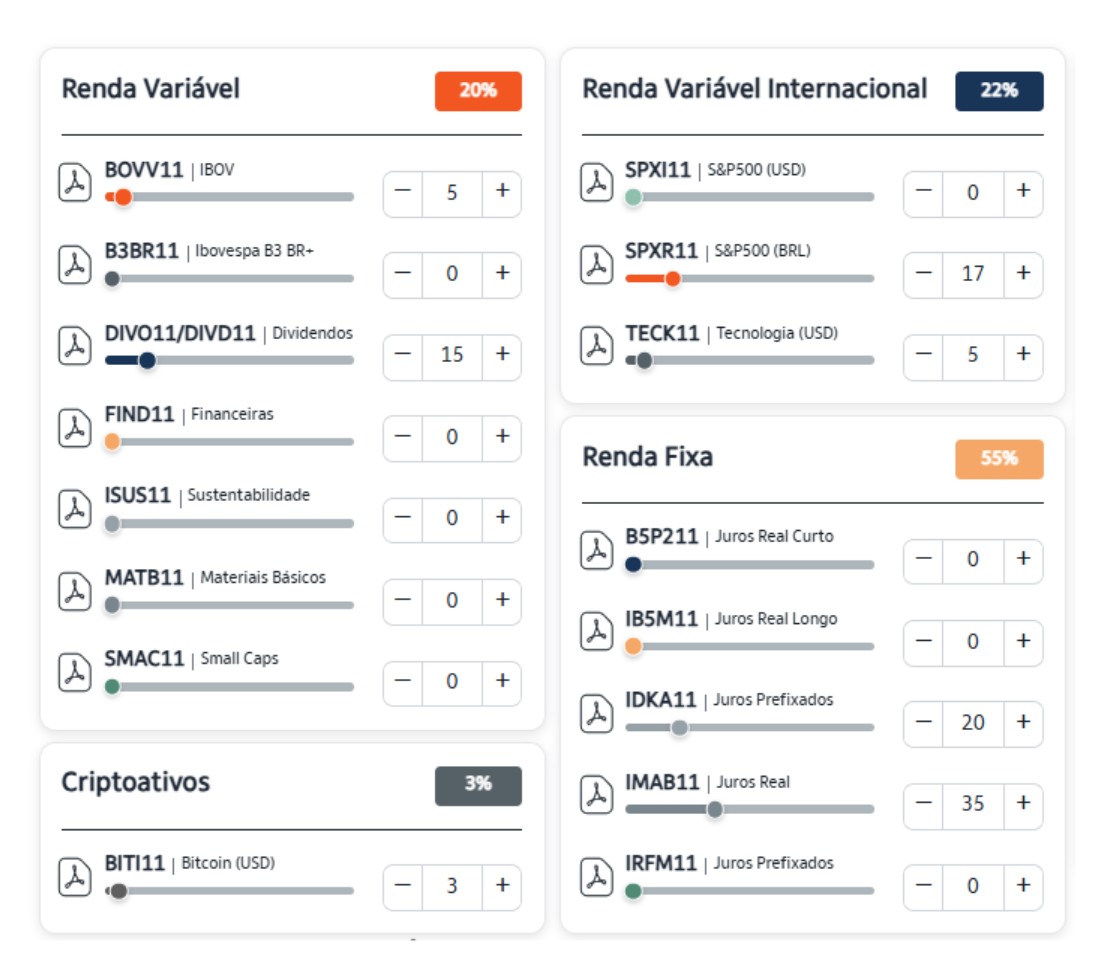The height and width of the screenshot is (975, 1103).
Task: Open the ISUS11 PDF document icon
Action: pyautogui.click(x=75, y=509)
